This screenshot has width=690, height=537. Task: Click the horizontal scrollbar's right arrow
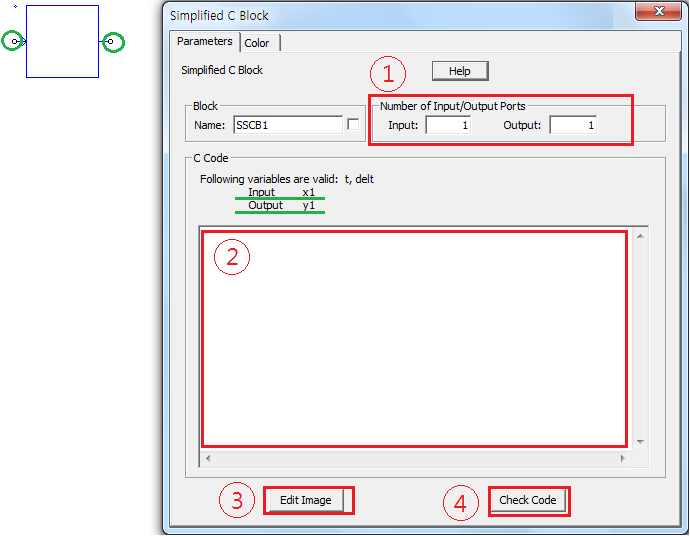pyautogui.click(x=622, y=458)
